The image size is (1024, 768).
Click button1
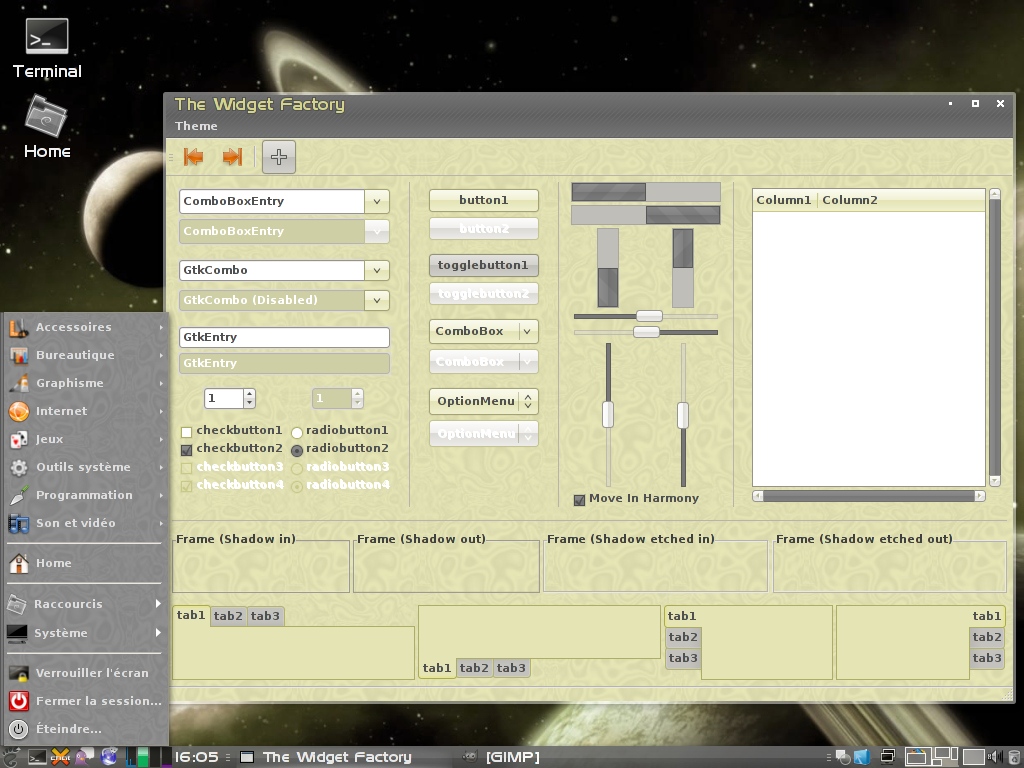tap(483, 200)
